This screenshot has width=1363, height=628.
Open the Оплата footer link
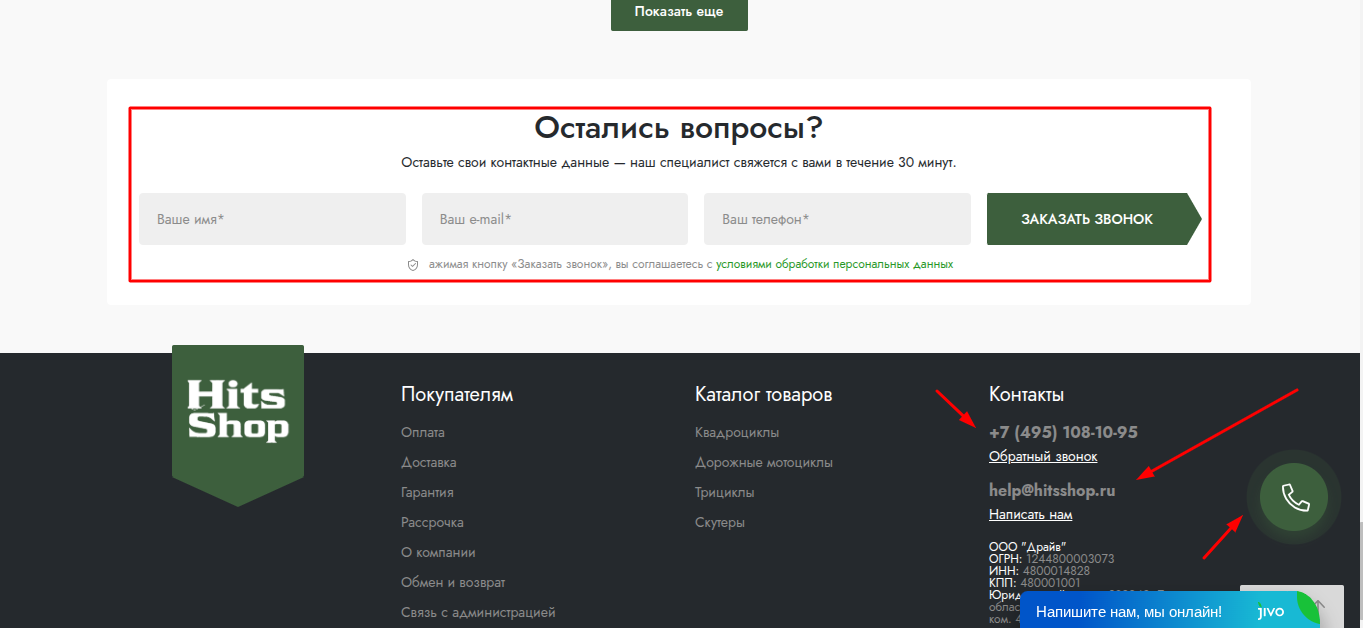423,433
